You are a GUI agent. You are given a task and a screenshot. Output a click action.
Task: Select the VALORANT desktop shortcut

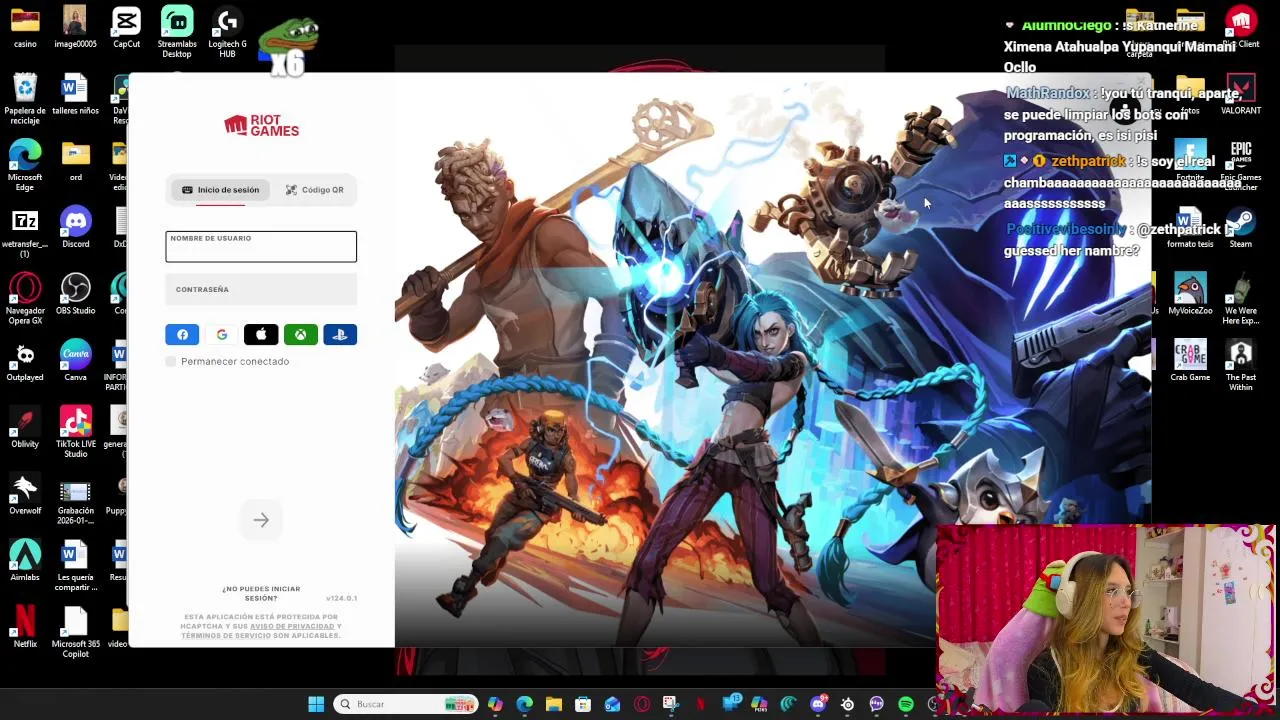[x=1241, y=94]
